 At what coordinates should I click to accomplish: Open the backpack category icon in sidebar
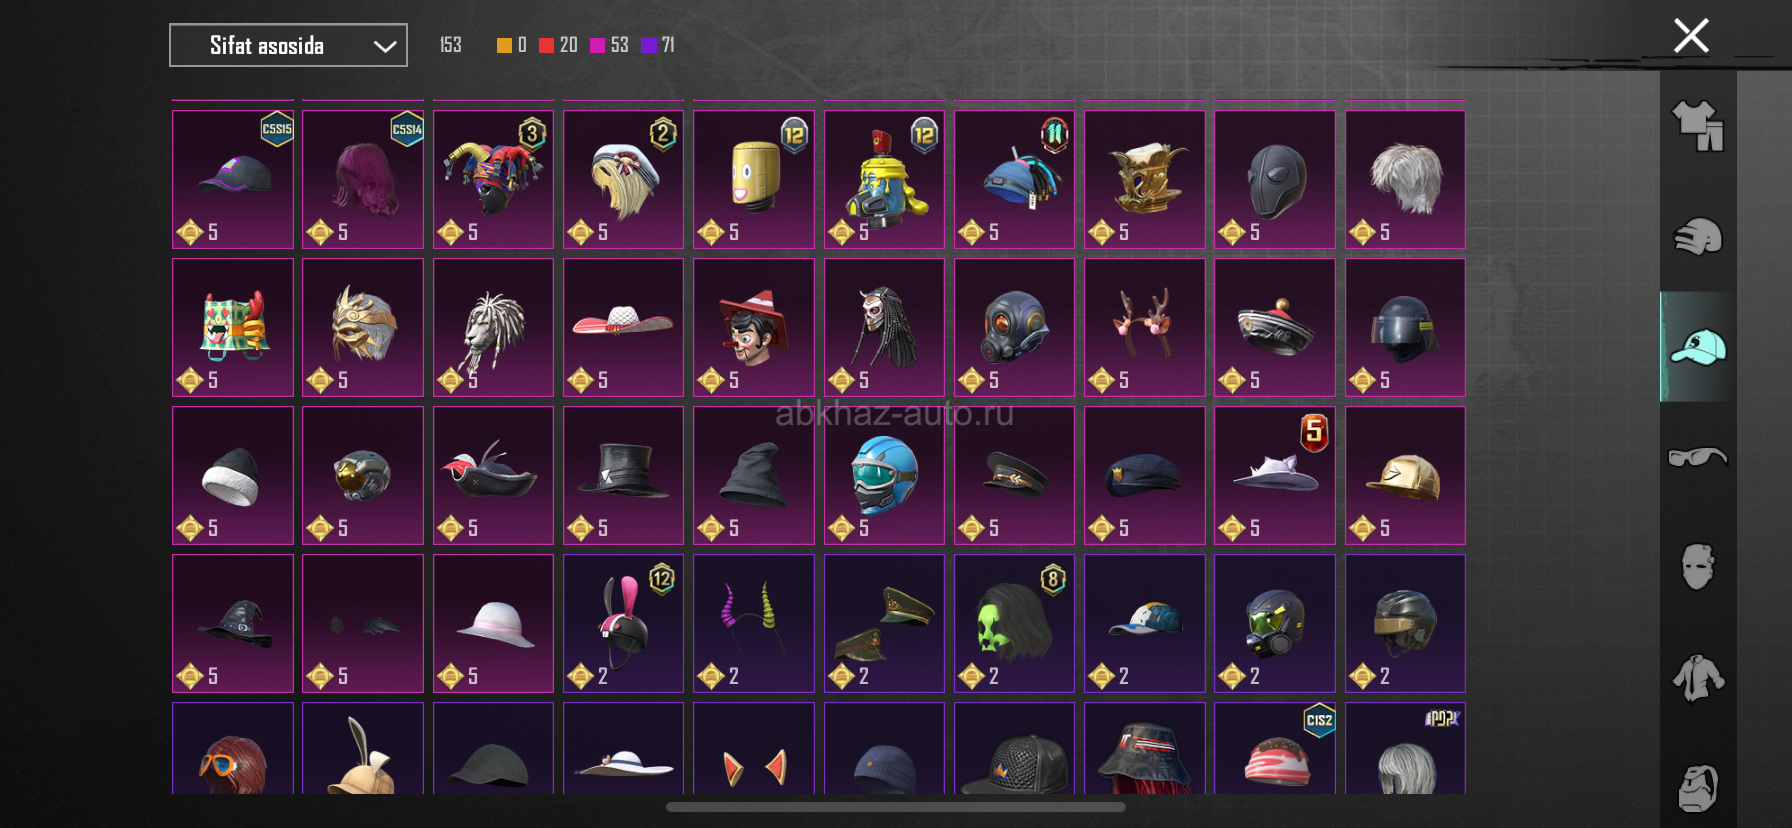coord(1698,789)
